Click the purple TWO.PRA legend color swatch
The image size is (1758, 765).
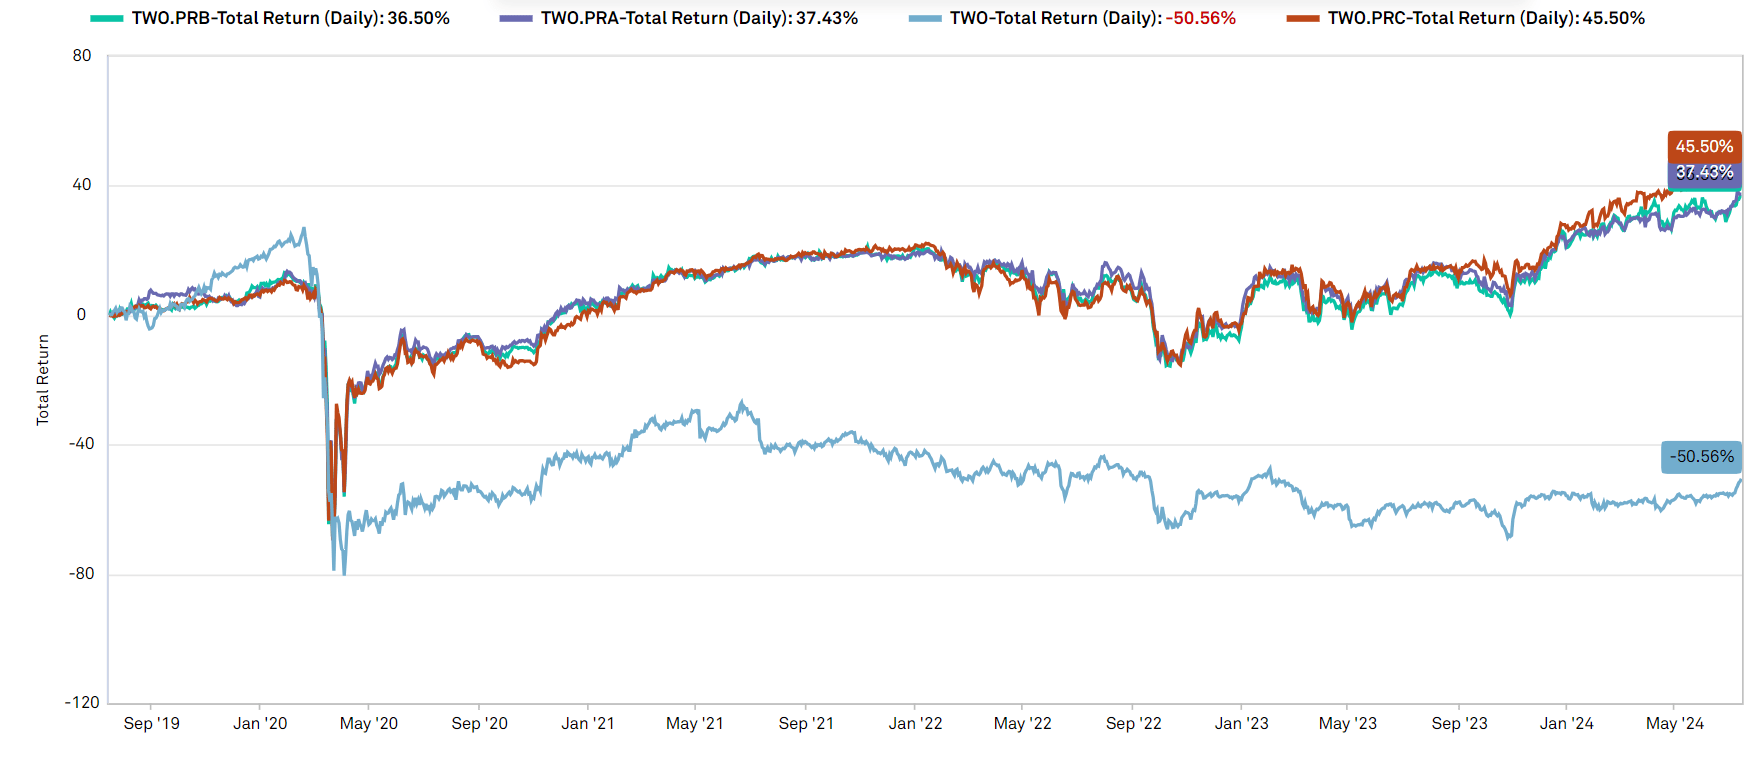pos(515,19)
